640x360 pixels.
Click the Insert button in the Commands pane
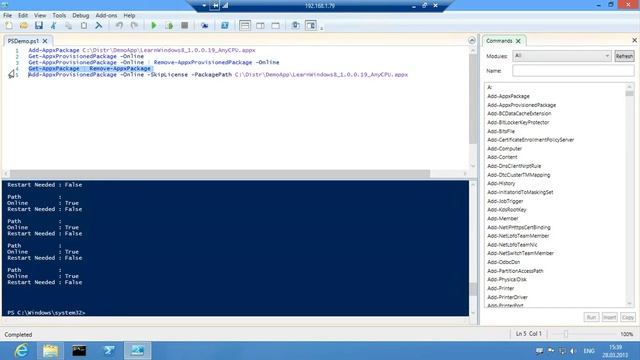click(x=609, y=317)
